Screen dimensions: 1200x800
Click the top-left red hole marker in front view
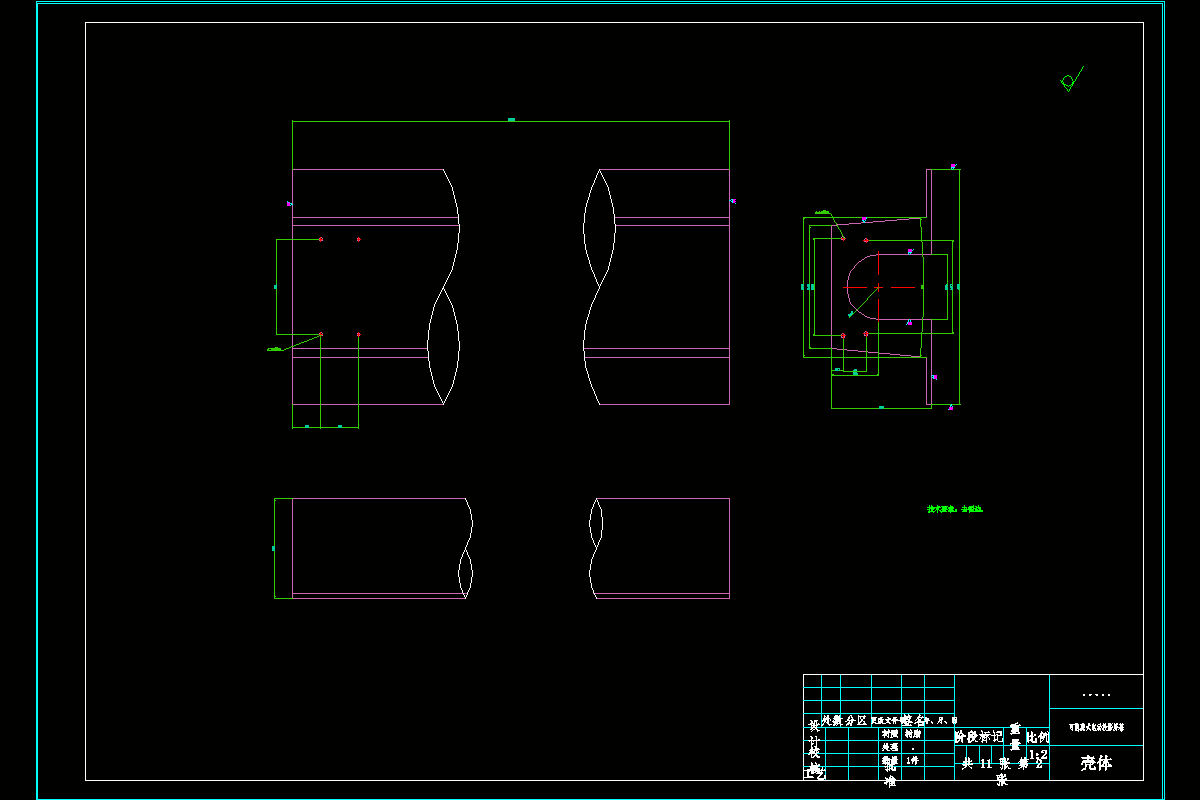coord(320,239)
